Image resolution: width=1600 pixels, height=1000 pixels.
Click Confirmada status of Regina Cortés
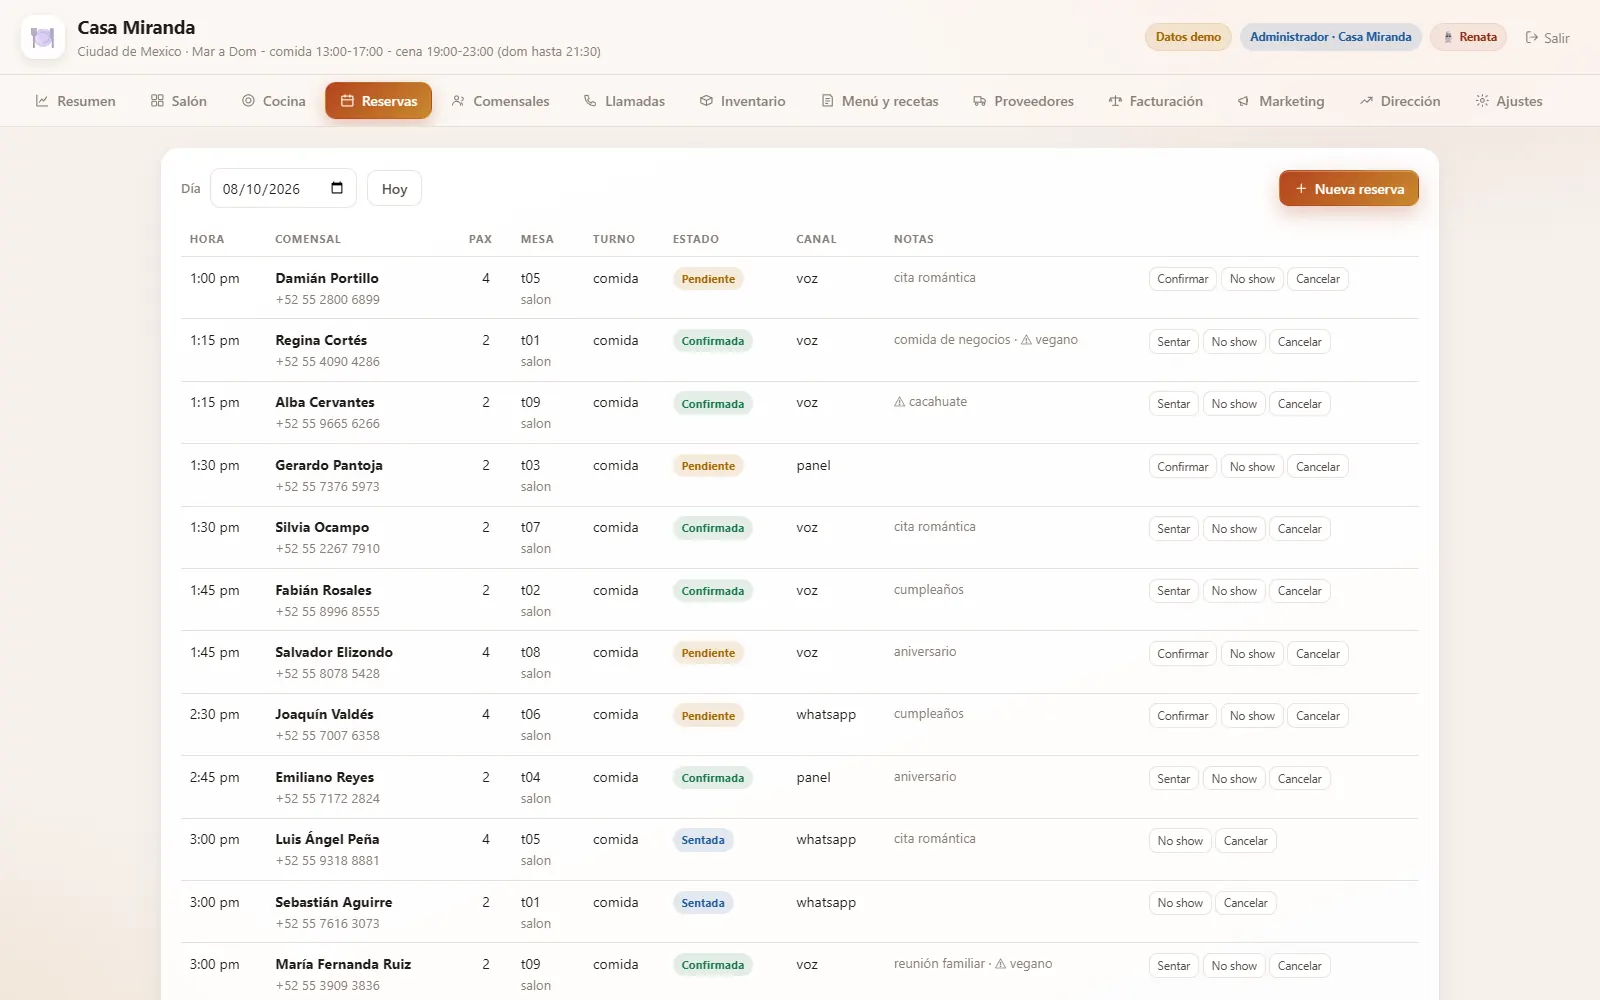tap(713, 341)
